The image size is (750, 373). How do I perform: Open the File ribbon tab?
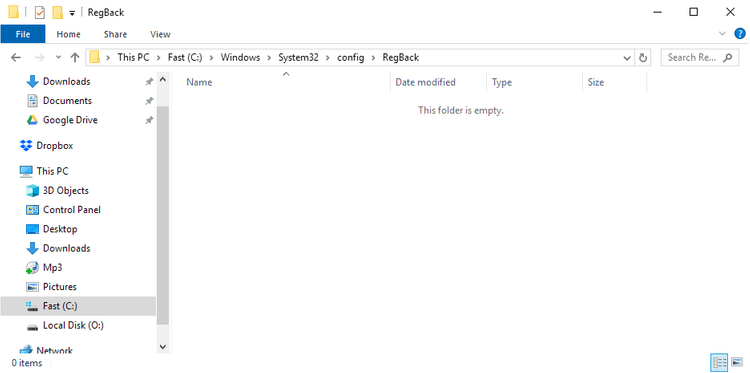[x=23, y=34]
